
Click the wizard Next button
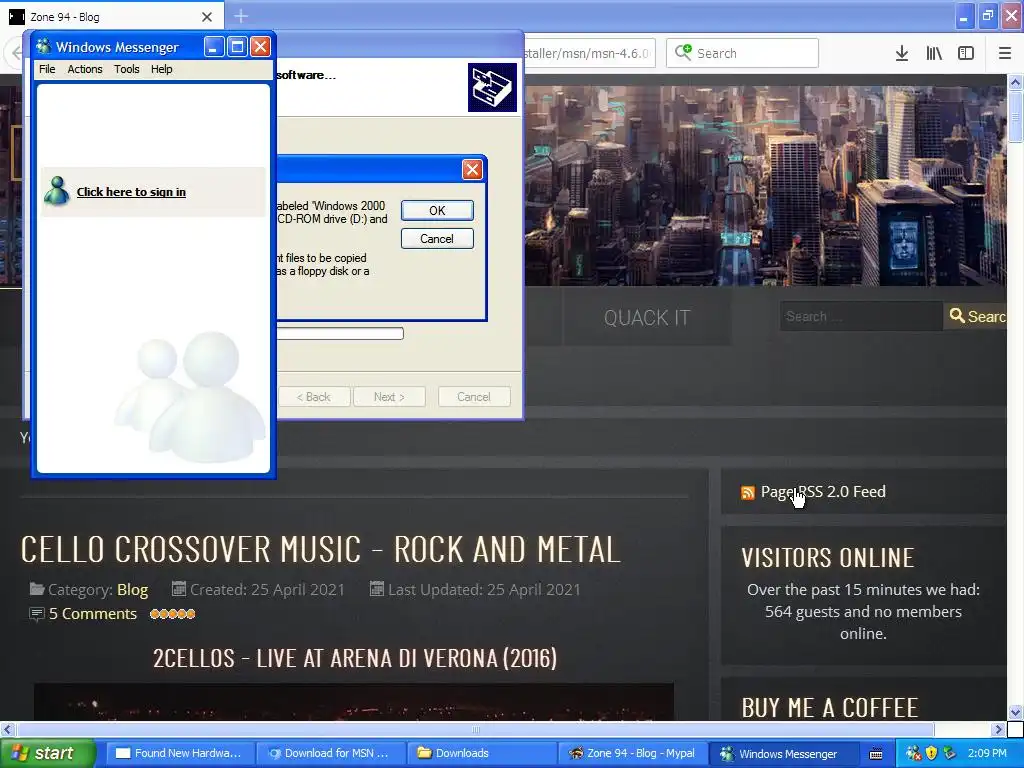(389, 397)
